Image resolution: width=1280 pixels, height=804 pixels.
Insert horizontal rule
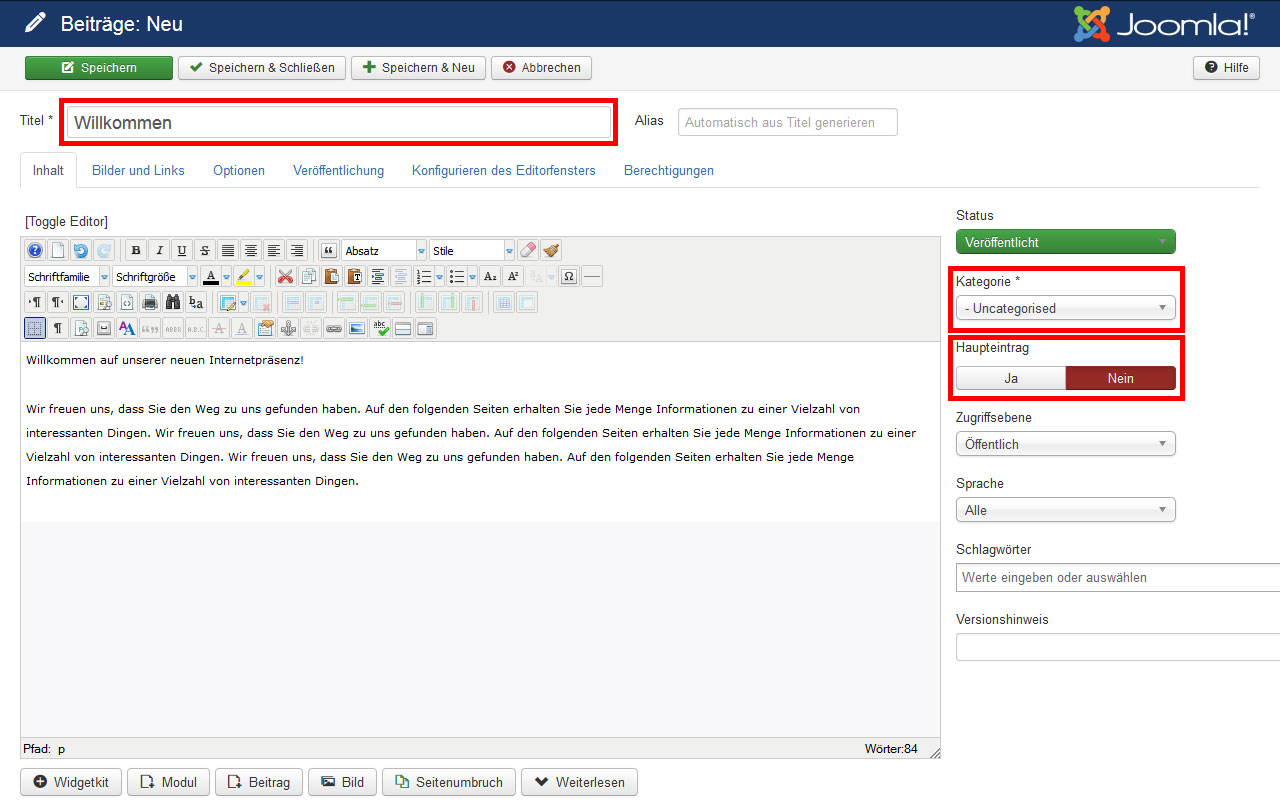tap(592, 277)
